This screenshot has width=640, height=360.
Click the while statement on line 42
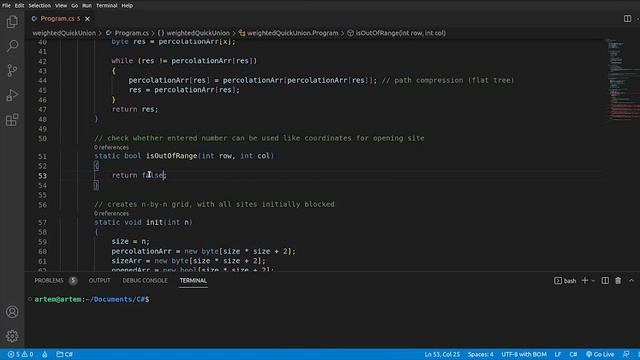pos(184,61)
